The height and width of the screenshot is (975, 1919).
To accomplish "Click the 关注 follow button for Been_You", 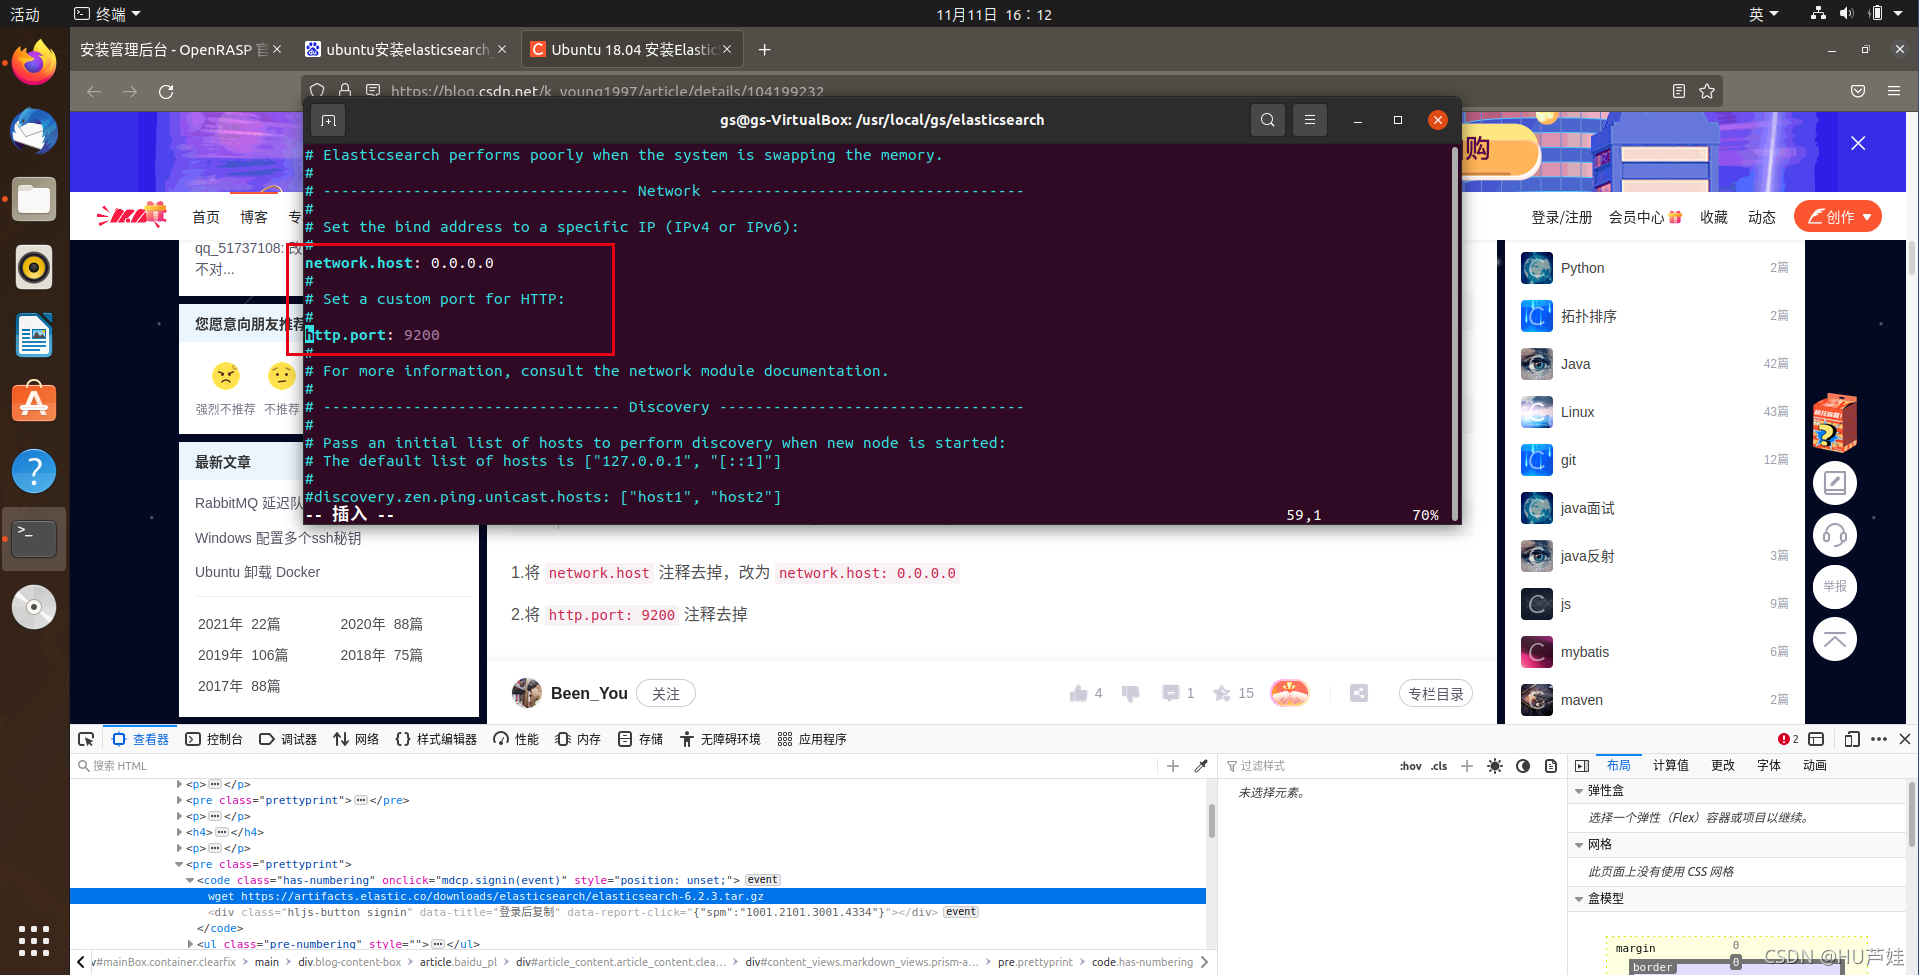I will (666, 692).
